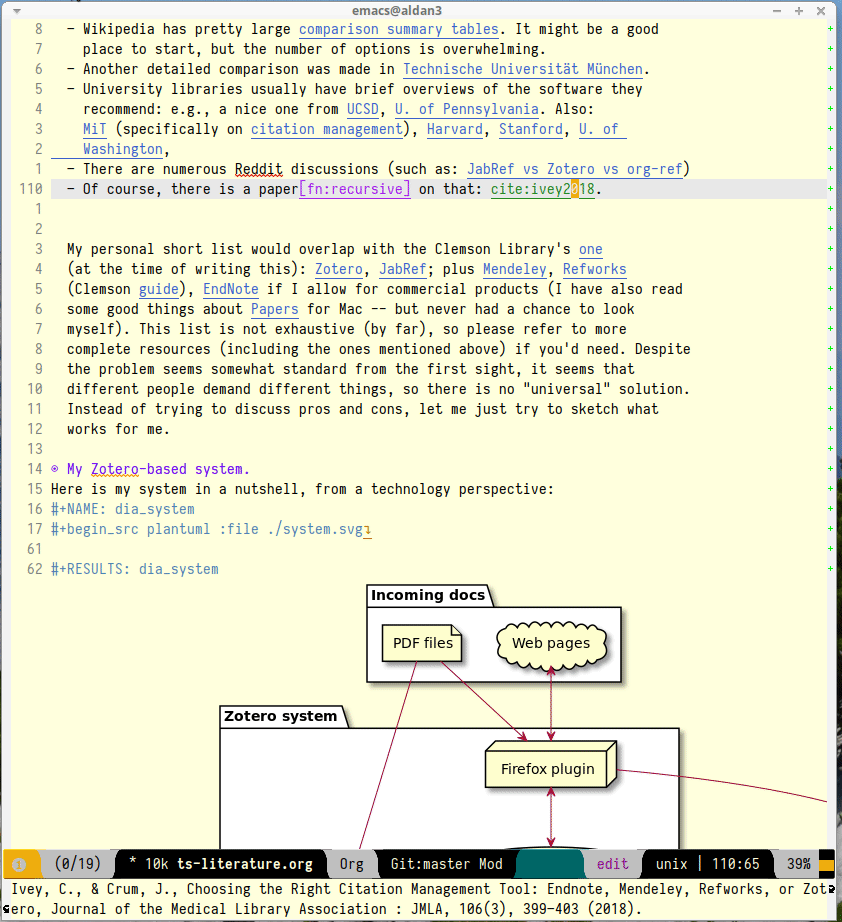Click the '#+NAME: dia_system' line
The image size is (842, 922).
tap(123, 509)
